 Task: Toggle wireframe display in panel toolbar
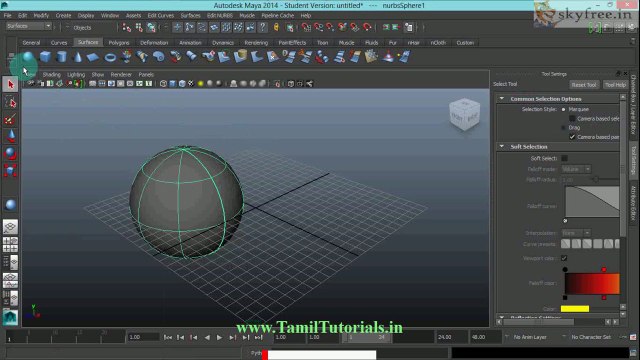click(x=163, y=84)
